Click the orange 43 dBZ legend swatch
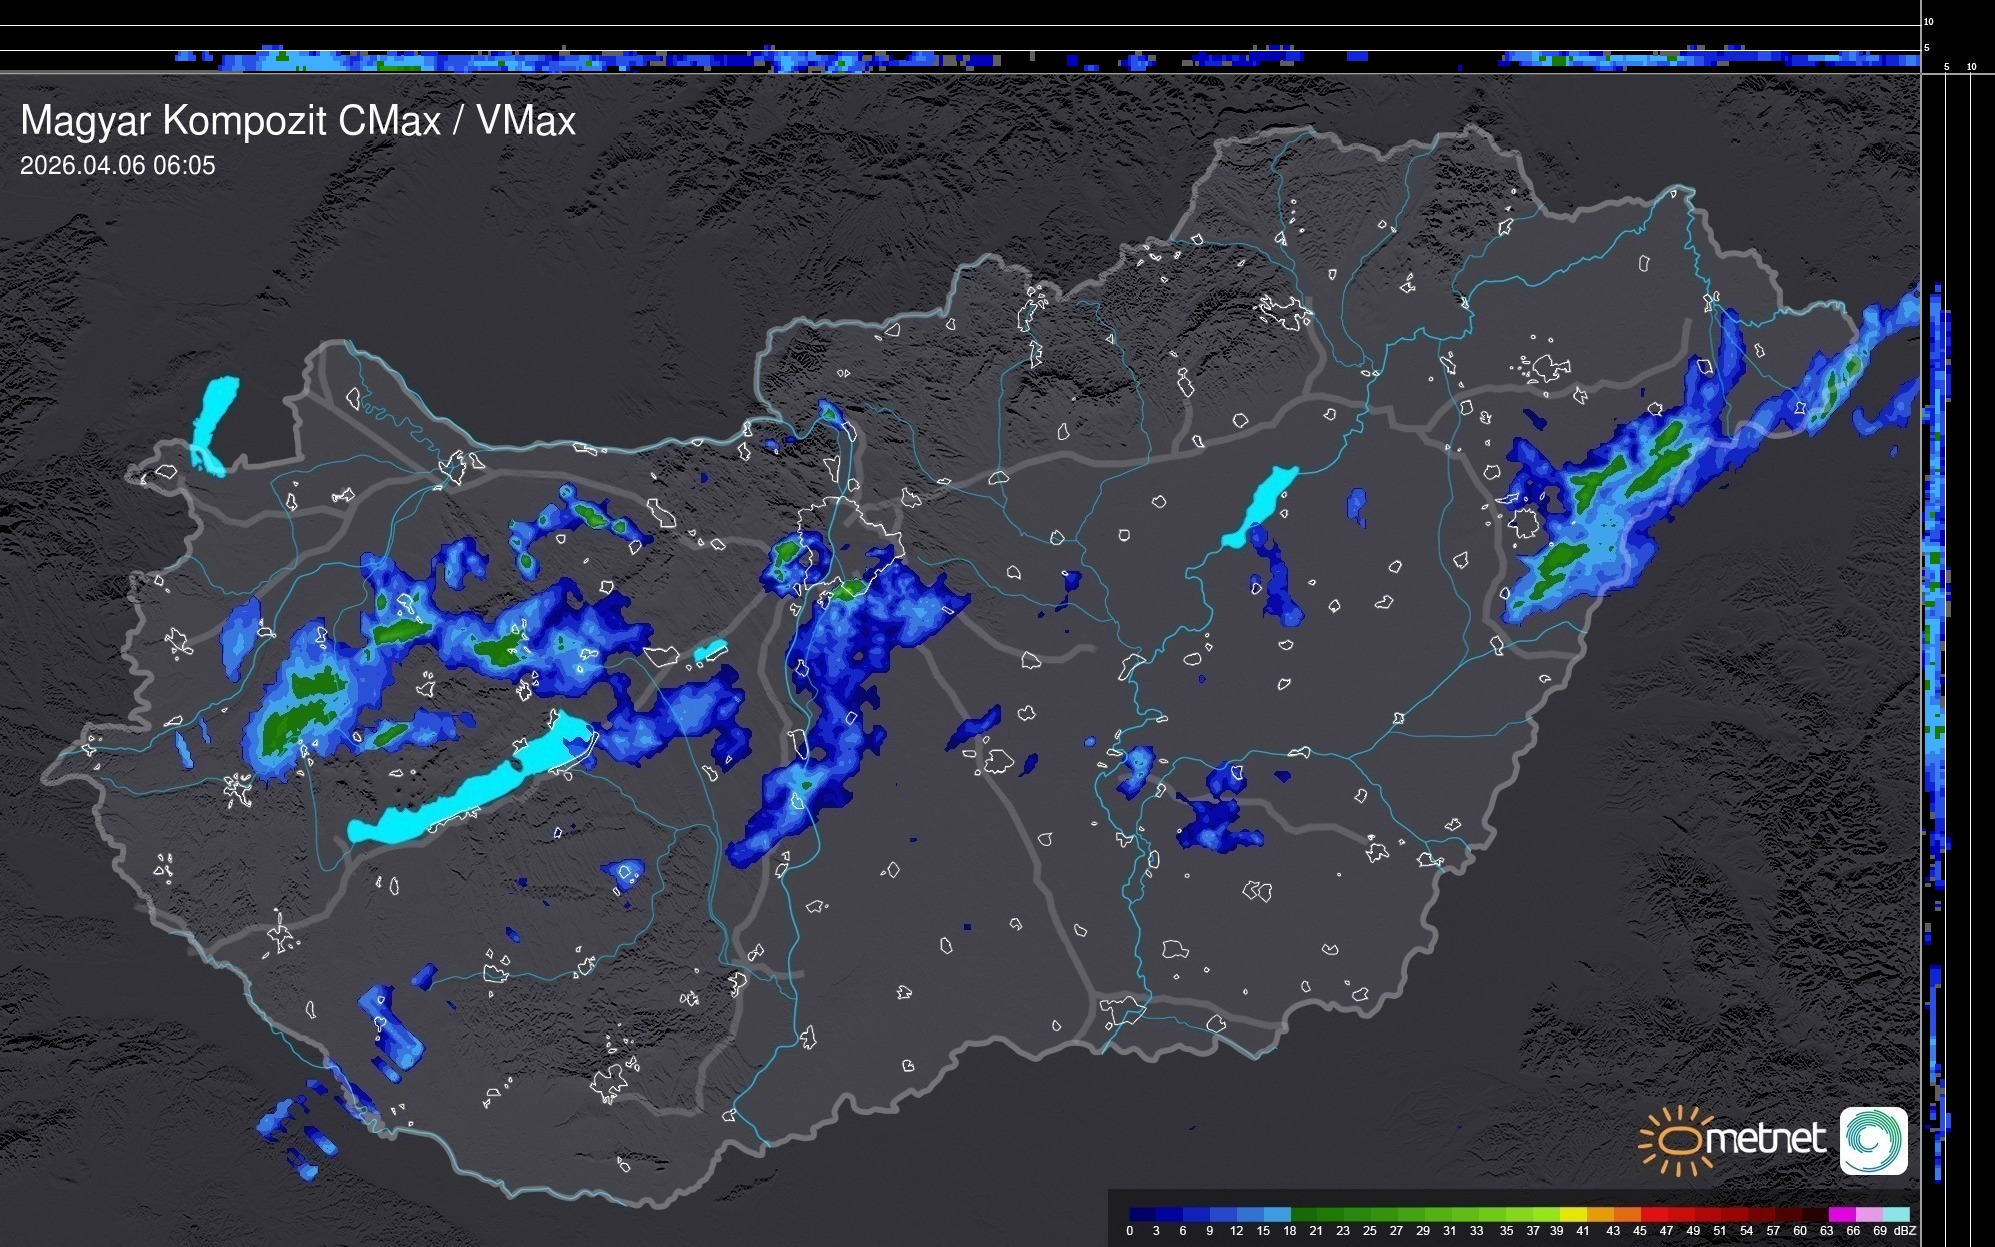The image size is (1995, 1247). click(1626, 1214)
